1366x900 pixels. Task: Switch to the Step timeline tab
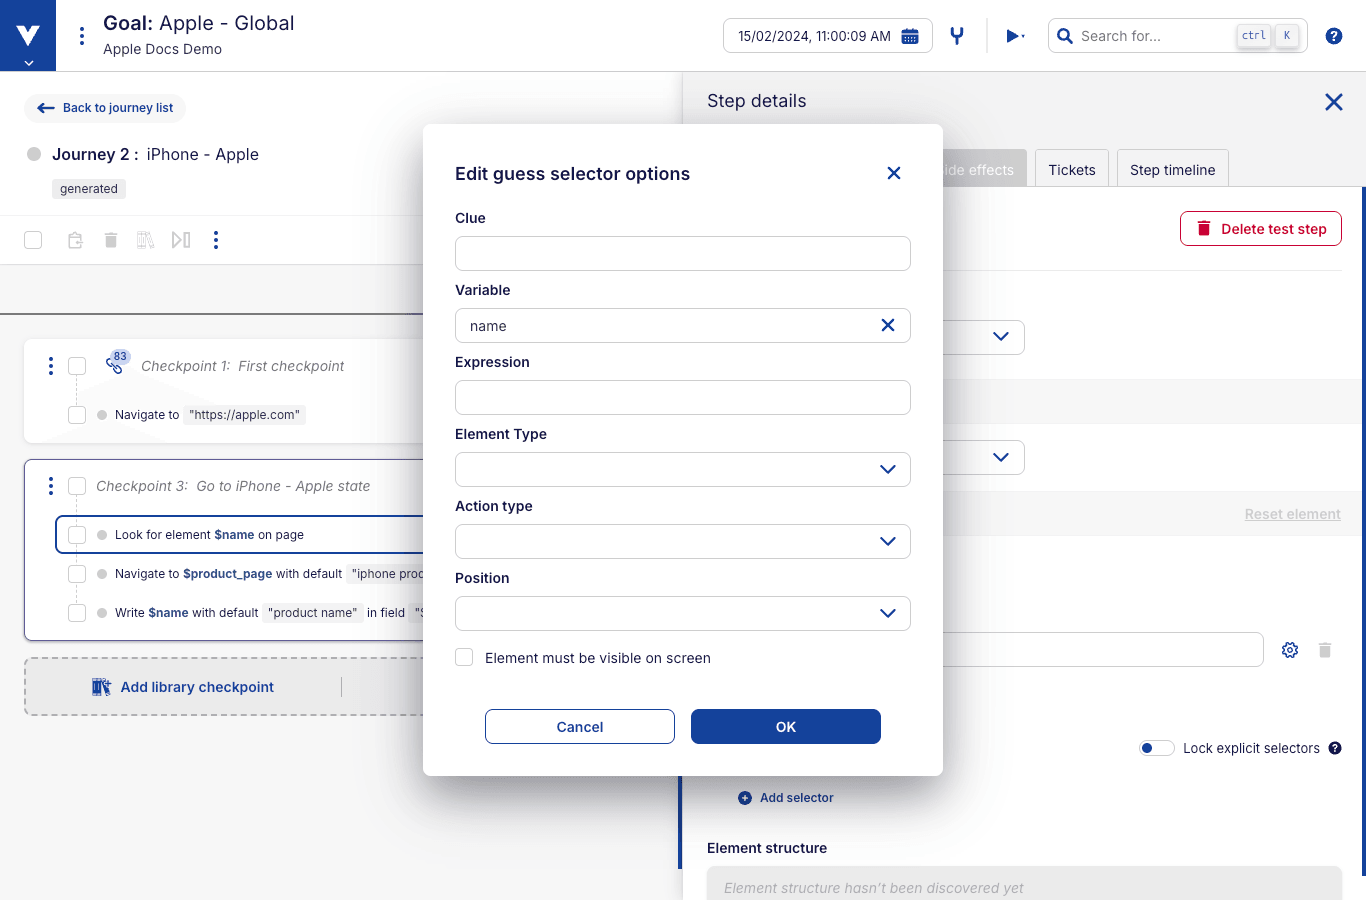[x=1172, y=169]
